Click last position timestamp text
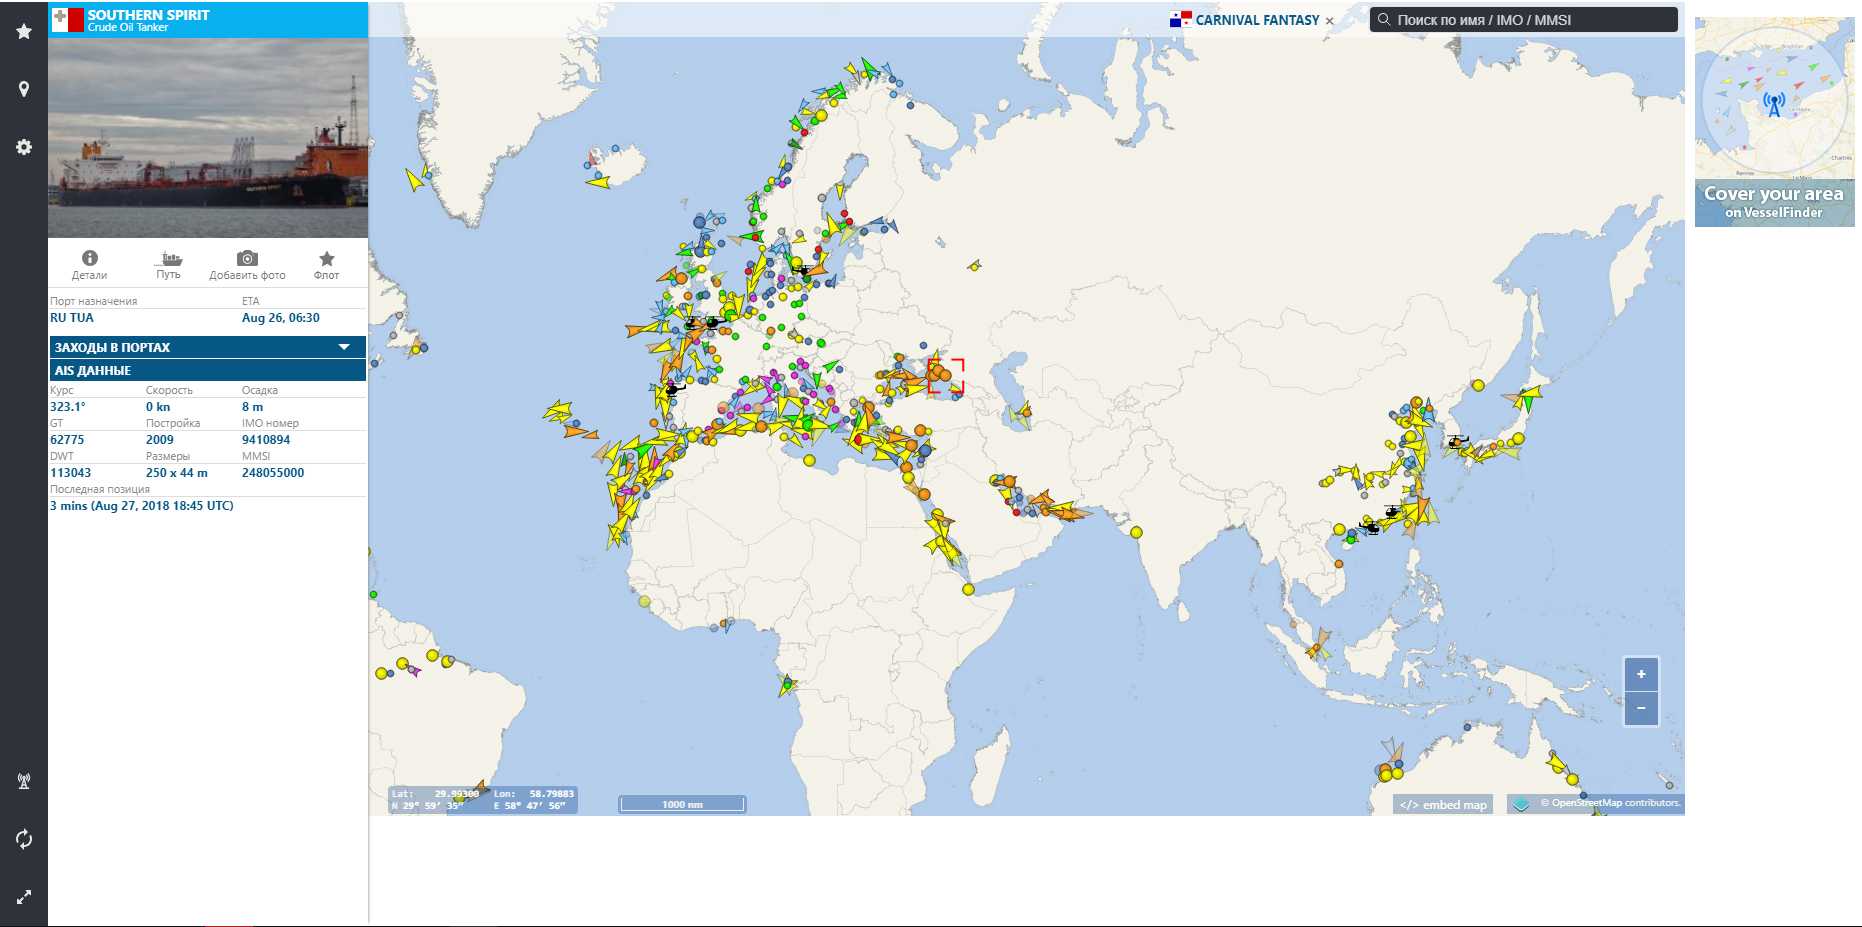The image size is (1862, 927). tap(142, 506)
